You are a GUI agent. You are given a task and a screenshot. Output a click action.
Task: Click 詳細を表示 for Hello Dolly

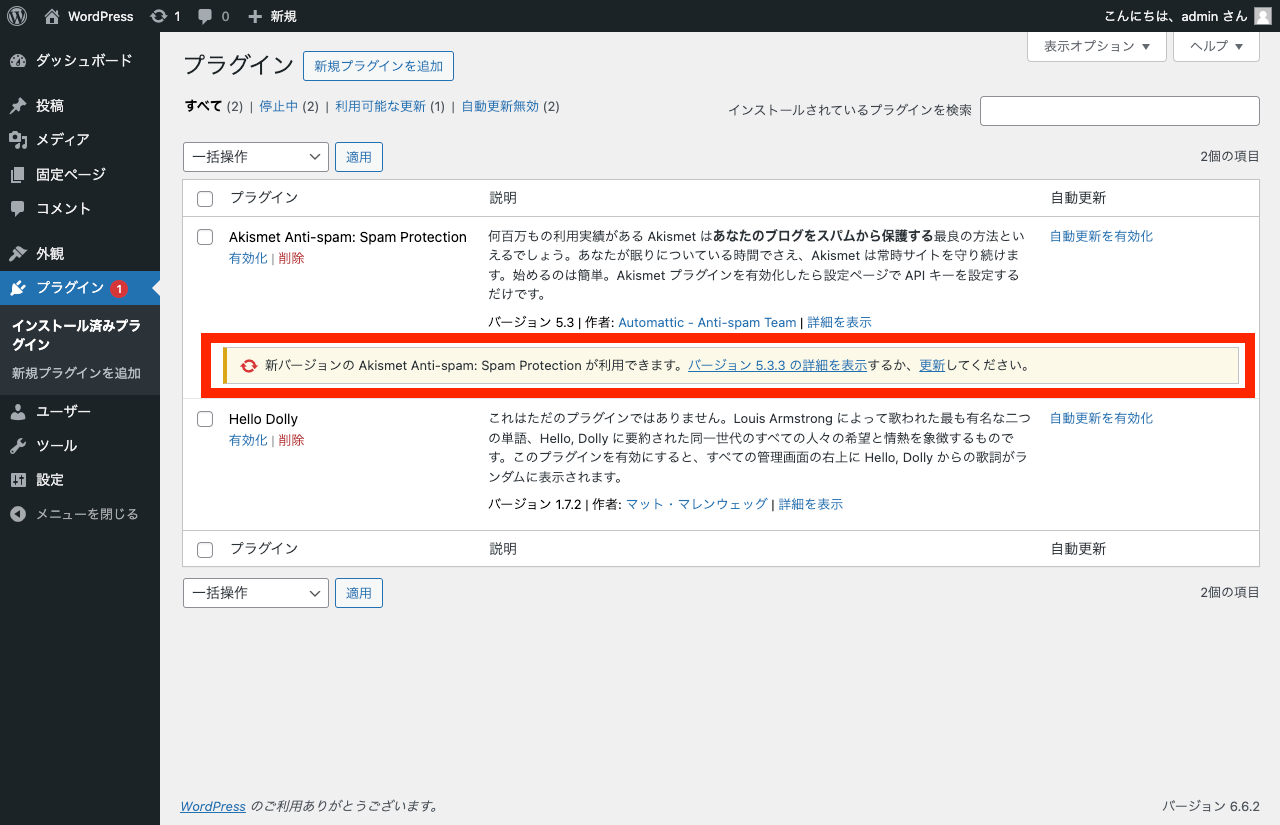click(x=811, y=504)
